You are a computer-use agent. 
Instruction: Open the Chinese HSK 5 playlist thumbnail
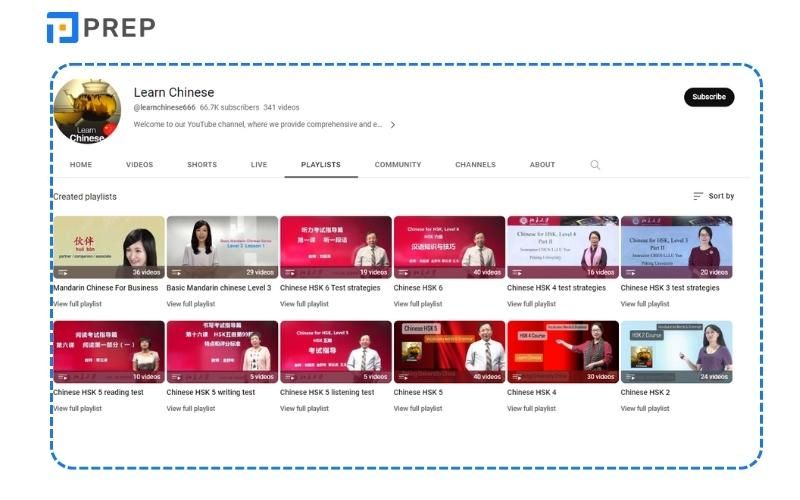pos(449,352)
